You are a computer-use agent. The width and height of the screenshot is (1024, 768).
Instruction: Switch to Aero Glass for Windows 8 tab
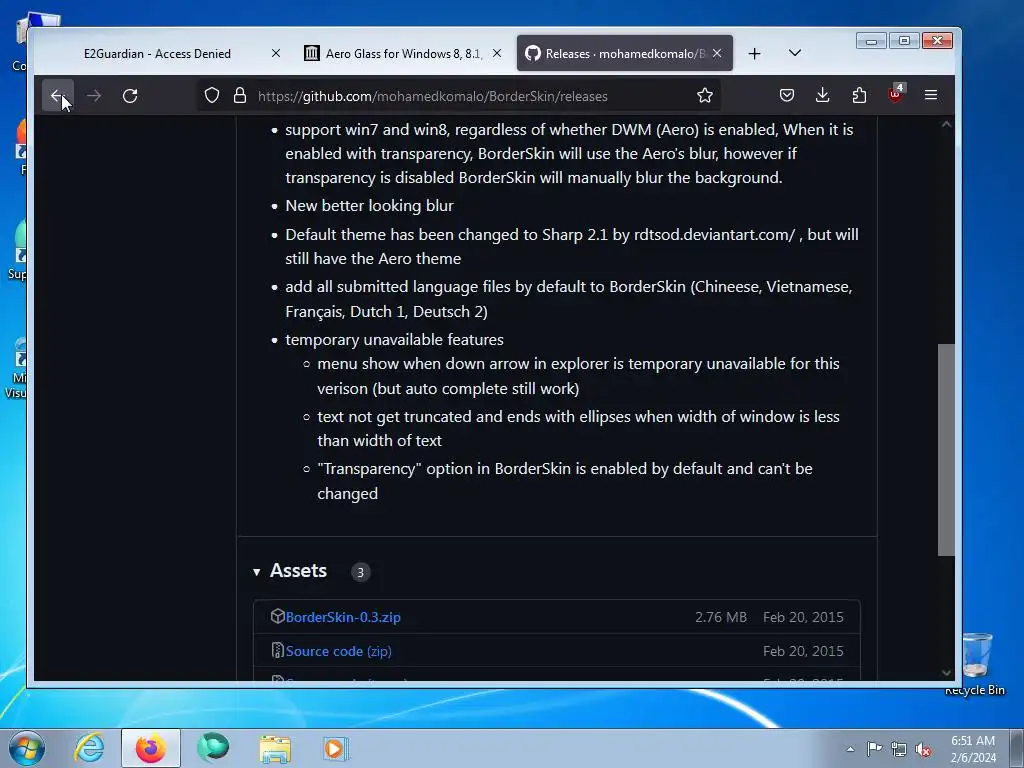pos(404,54)
